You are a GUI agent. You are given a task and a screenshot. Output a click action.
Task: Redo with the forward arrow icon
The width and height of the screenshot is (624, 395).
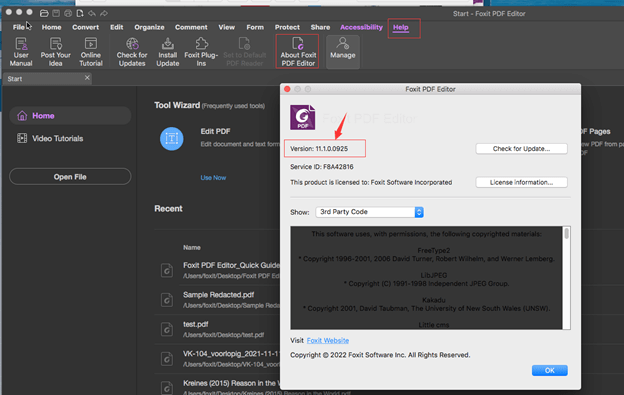[104, 14]
